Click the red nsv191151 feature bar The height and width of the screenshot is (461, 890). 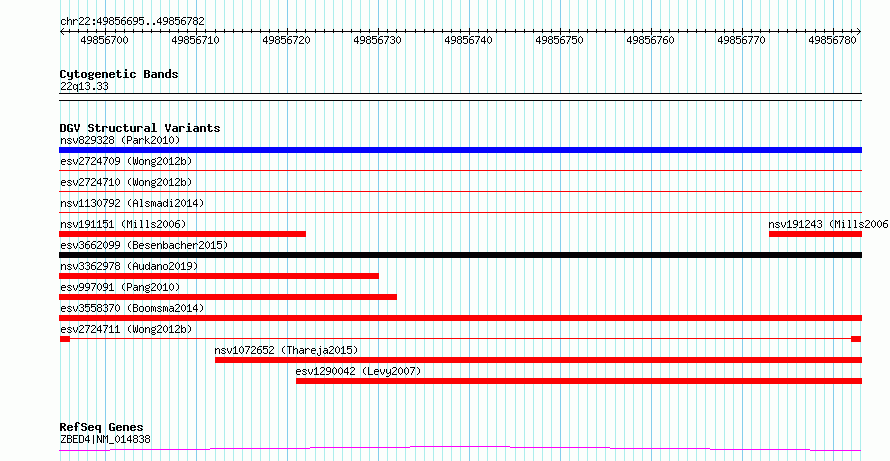tap(182, 234)
